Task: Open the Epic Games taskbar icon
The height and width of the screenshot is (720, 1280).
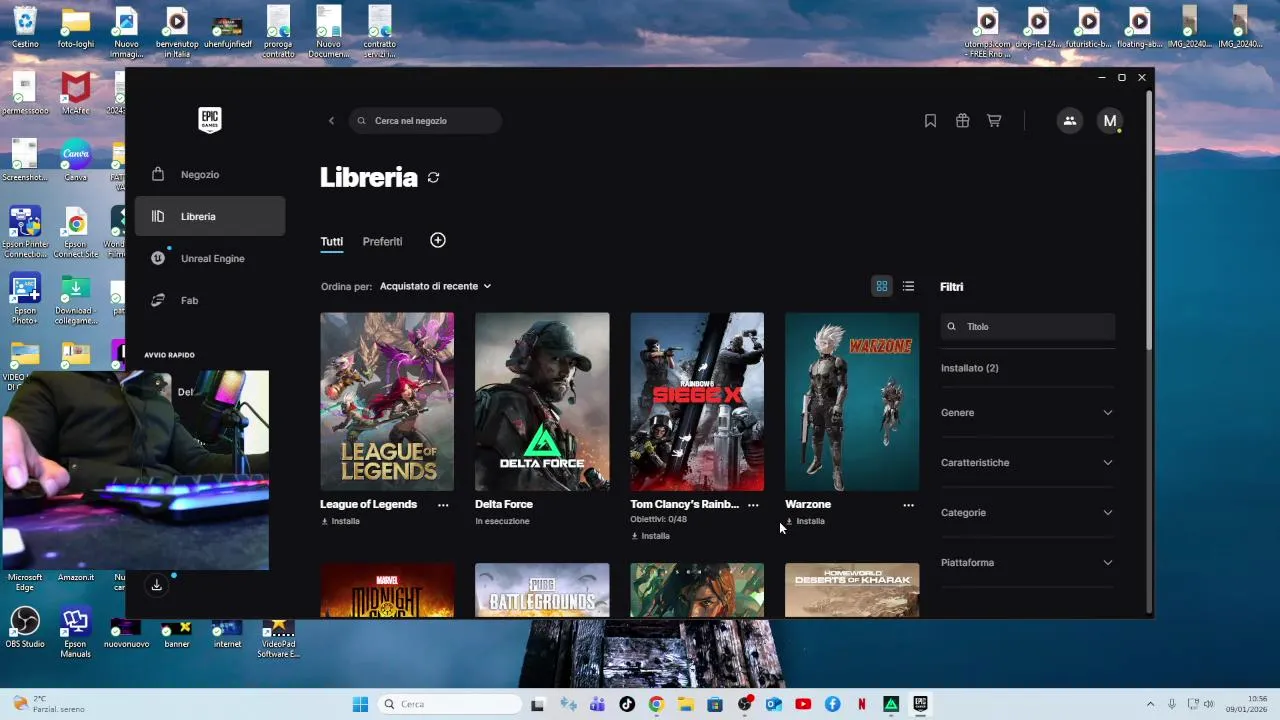Action: [920, 704]
